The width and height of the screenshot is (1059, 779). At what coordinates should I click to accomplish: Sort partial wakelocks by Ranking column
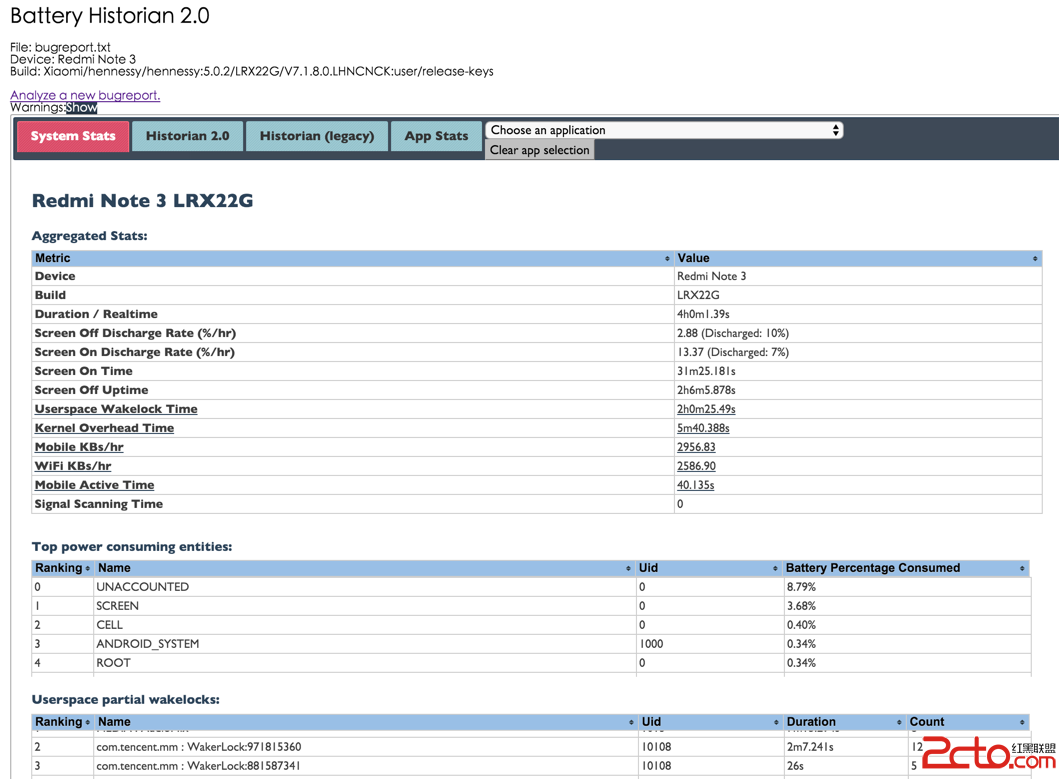62,722
